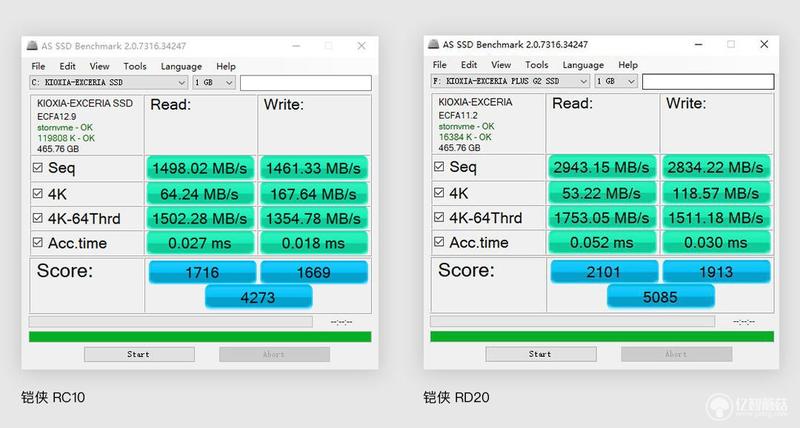Click total score 5085
Viewport: 800px width, 428px height.
coord(660,296)
